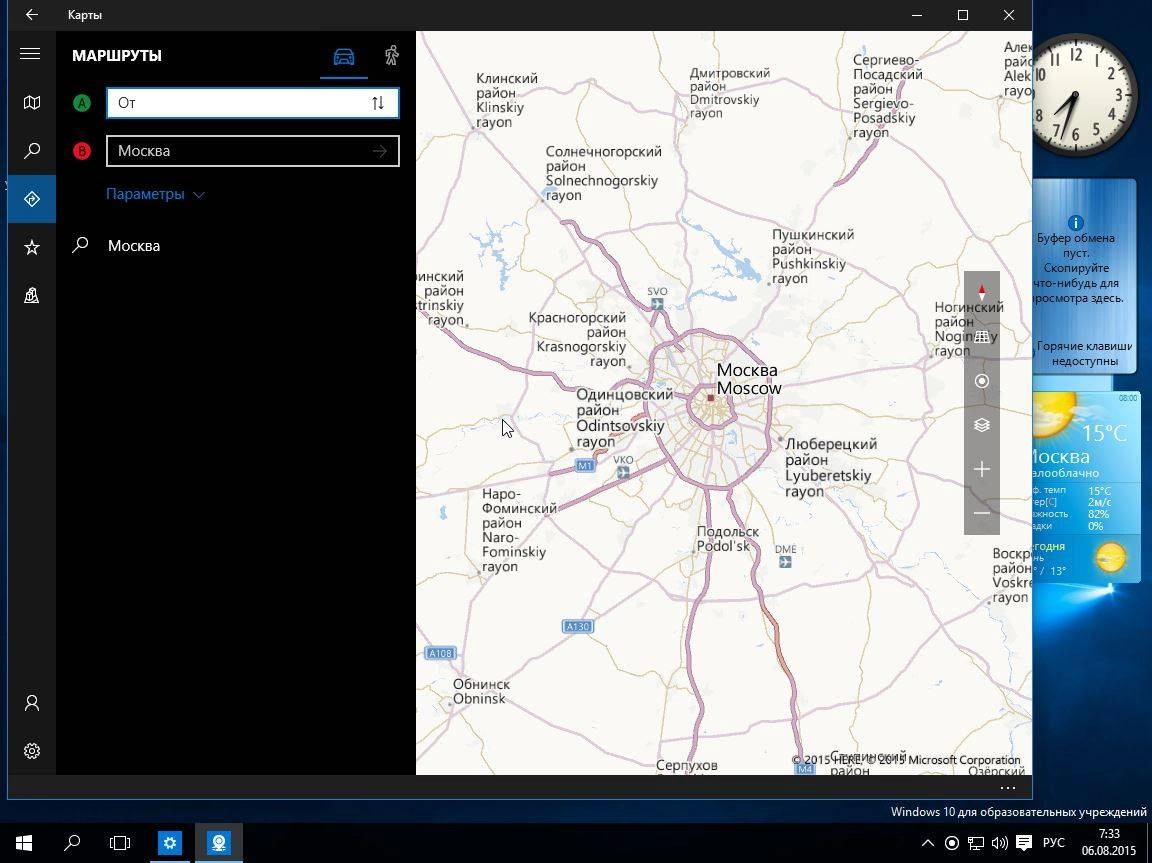
Task: Open Maps settings gear in sidebar
Action: click(x=32, y=751)
